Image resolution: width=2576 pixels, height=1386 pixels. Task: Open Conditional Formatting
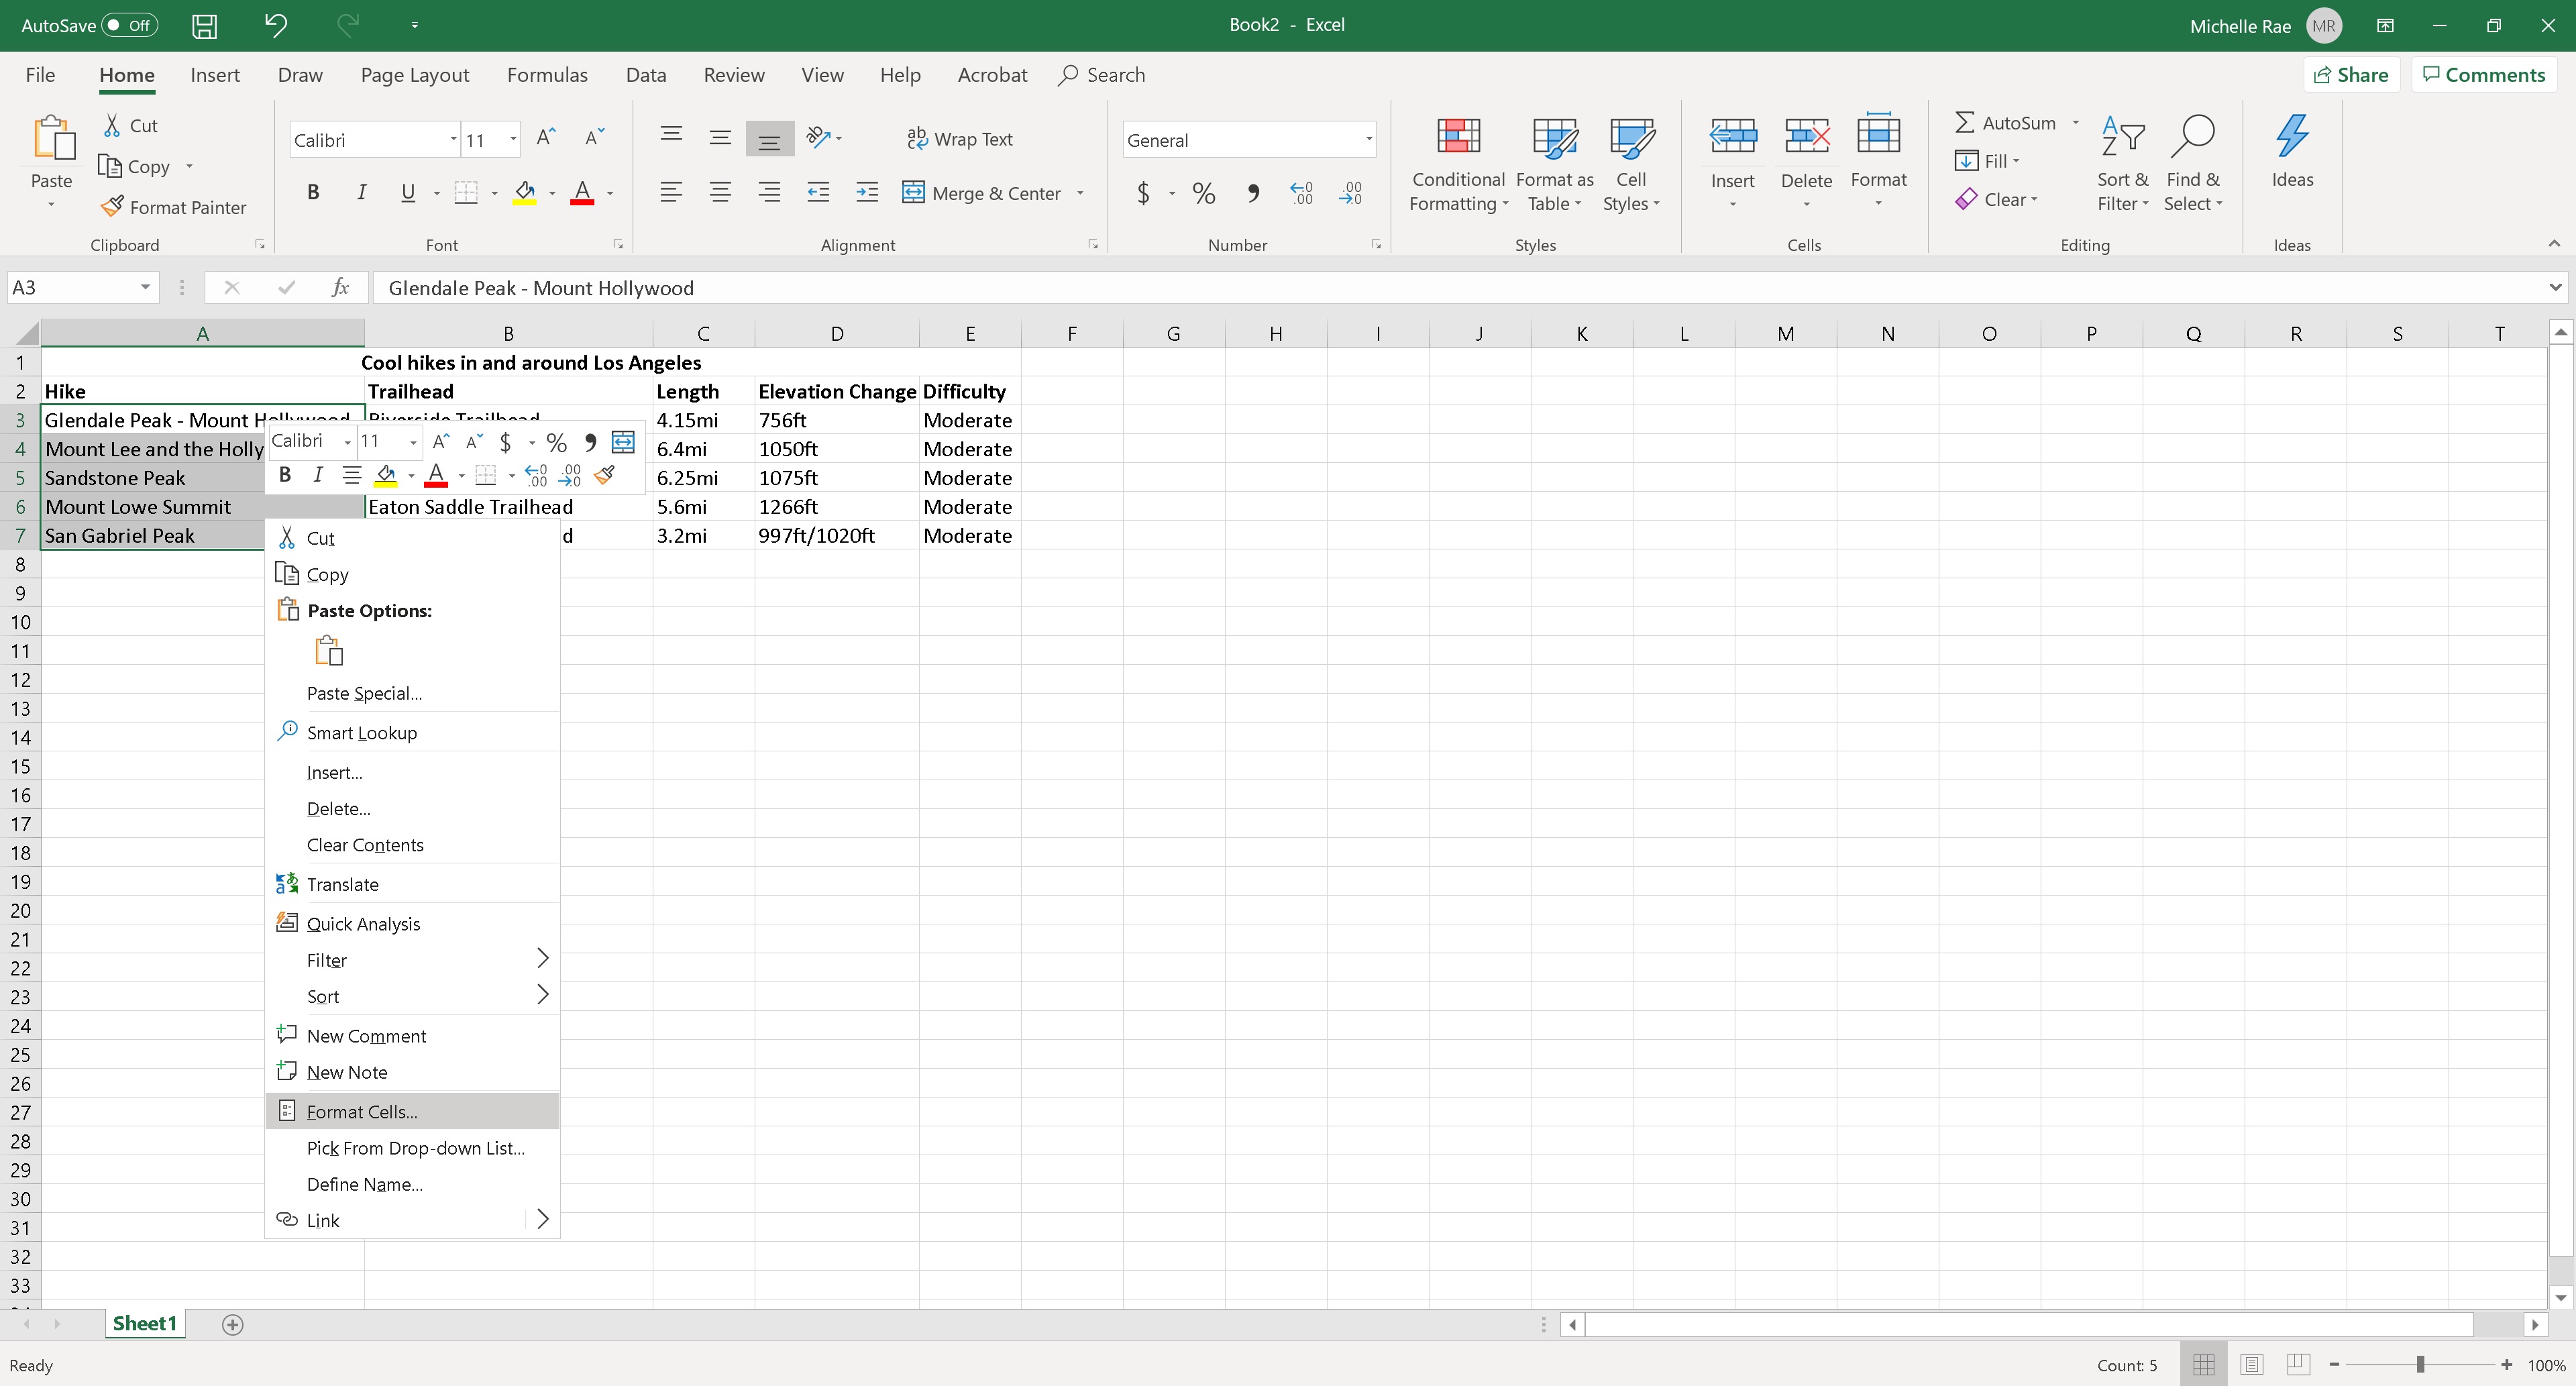[1458, 165]
